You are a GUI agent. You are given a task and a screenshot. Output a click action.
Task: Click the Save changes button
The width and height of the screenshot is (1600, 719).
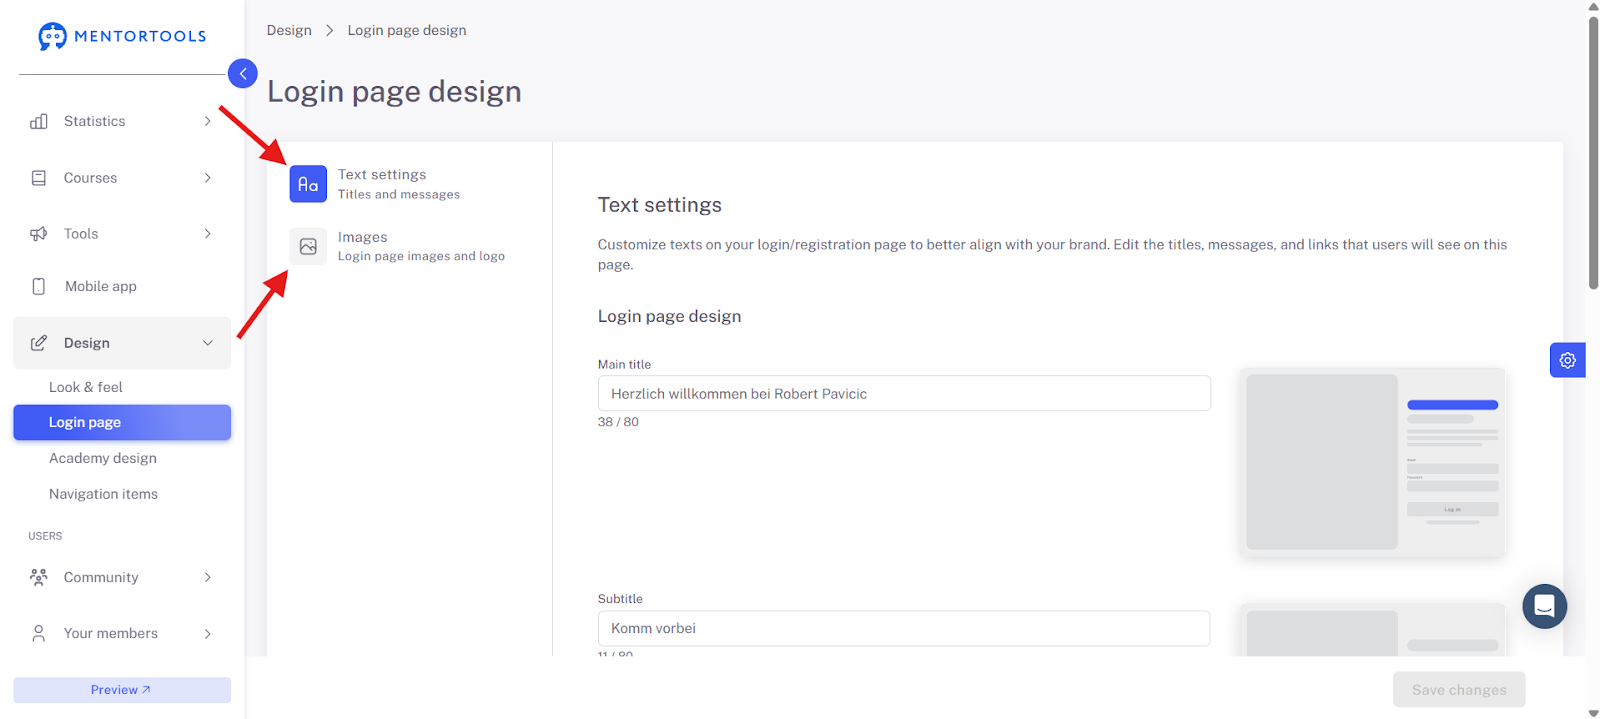[1459, 690]
